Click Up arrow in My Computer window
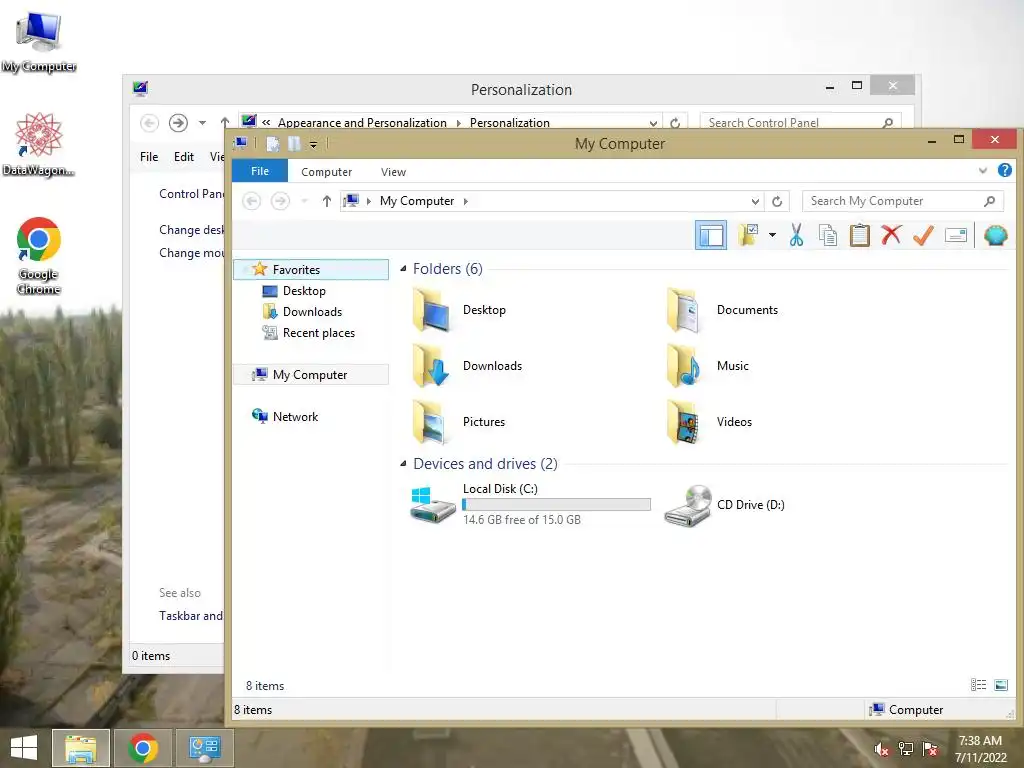This screenshot has height=768, width=1024. pyautogui.click(x=327, y=201)
